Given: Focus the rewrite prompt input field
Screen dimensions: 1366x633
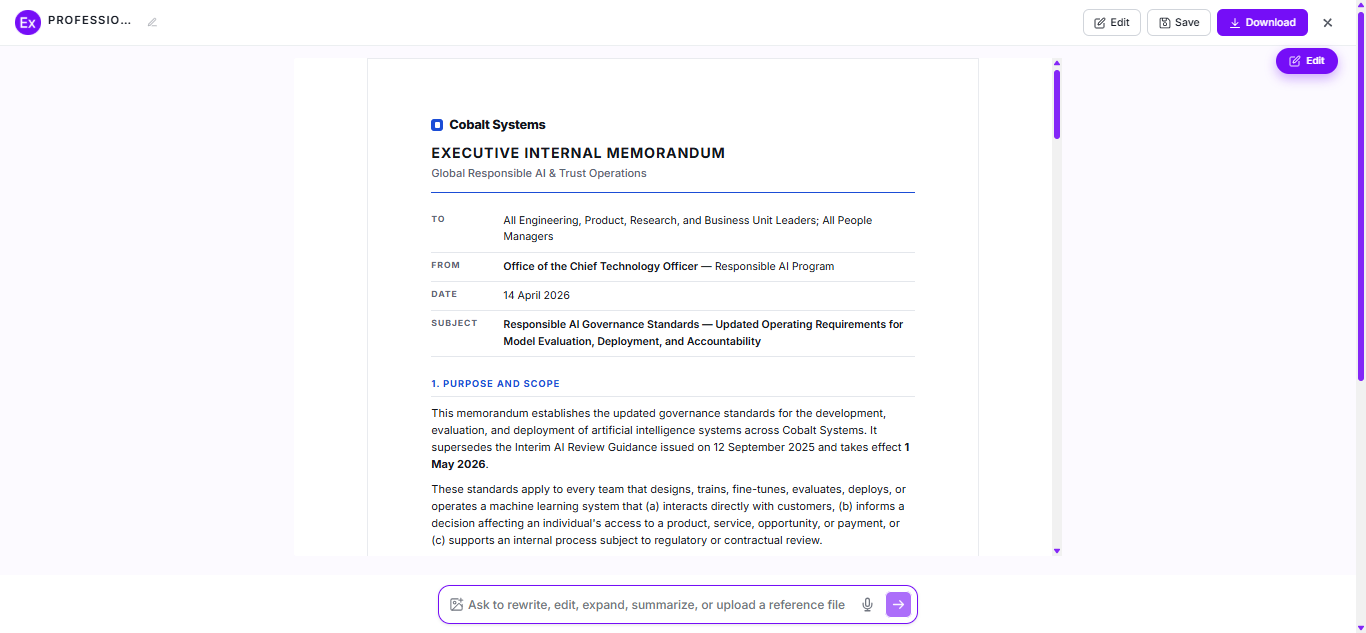Looking at the screenshot, I should [x=656, y=605].
